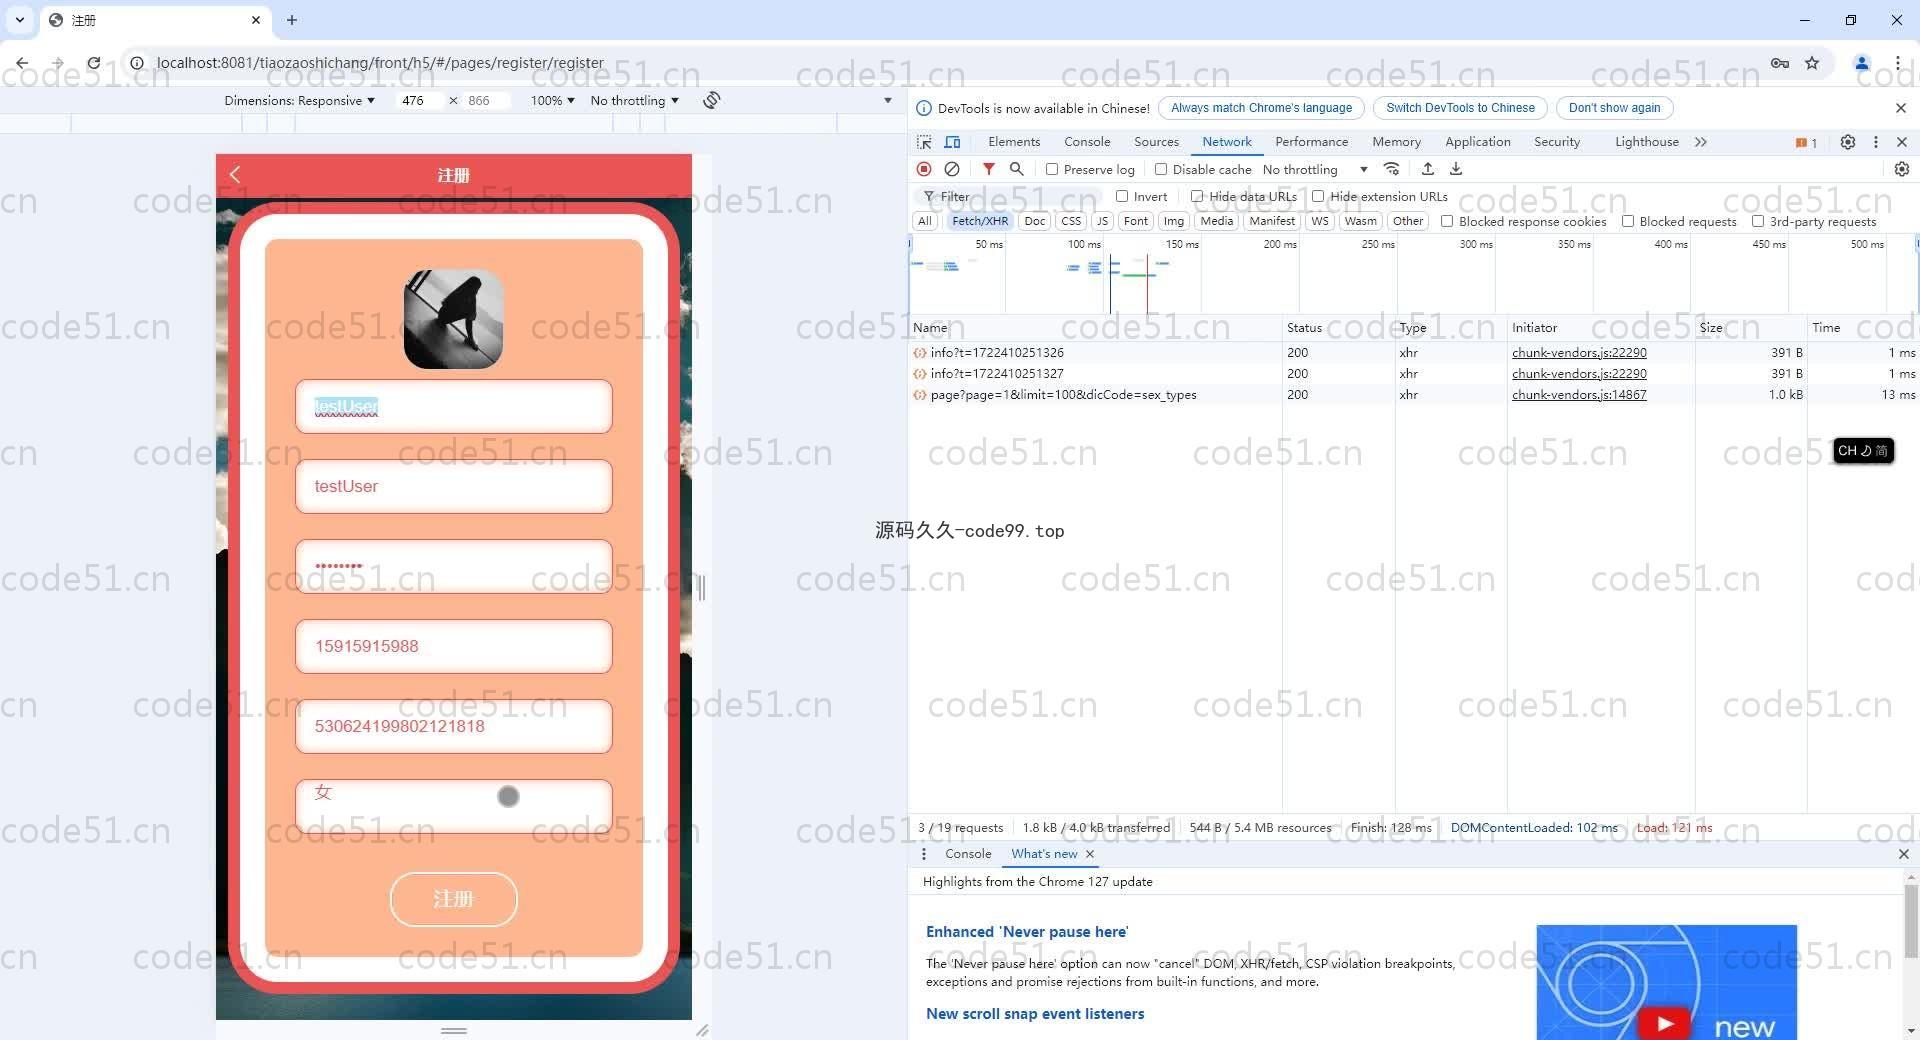Click the back arrow in register header

pos(235,174)
